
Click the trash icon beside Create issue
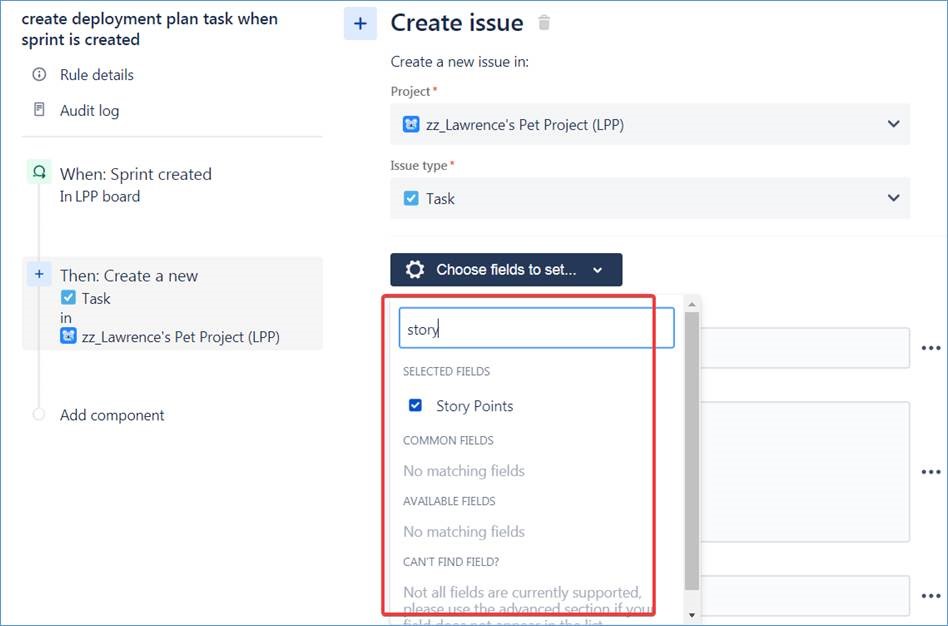(544, 23)
